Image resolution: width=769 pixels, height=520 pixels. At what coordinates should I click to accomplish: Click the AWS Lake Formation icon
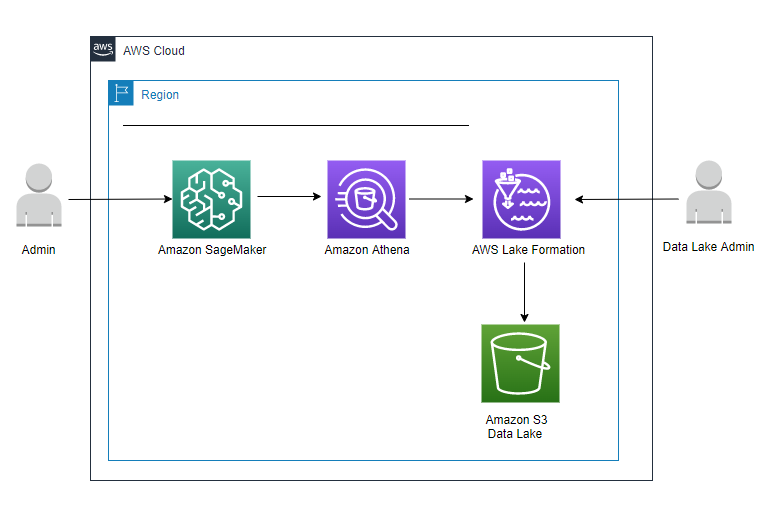pos(521,199)
